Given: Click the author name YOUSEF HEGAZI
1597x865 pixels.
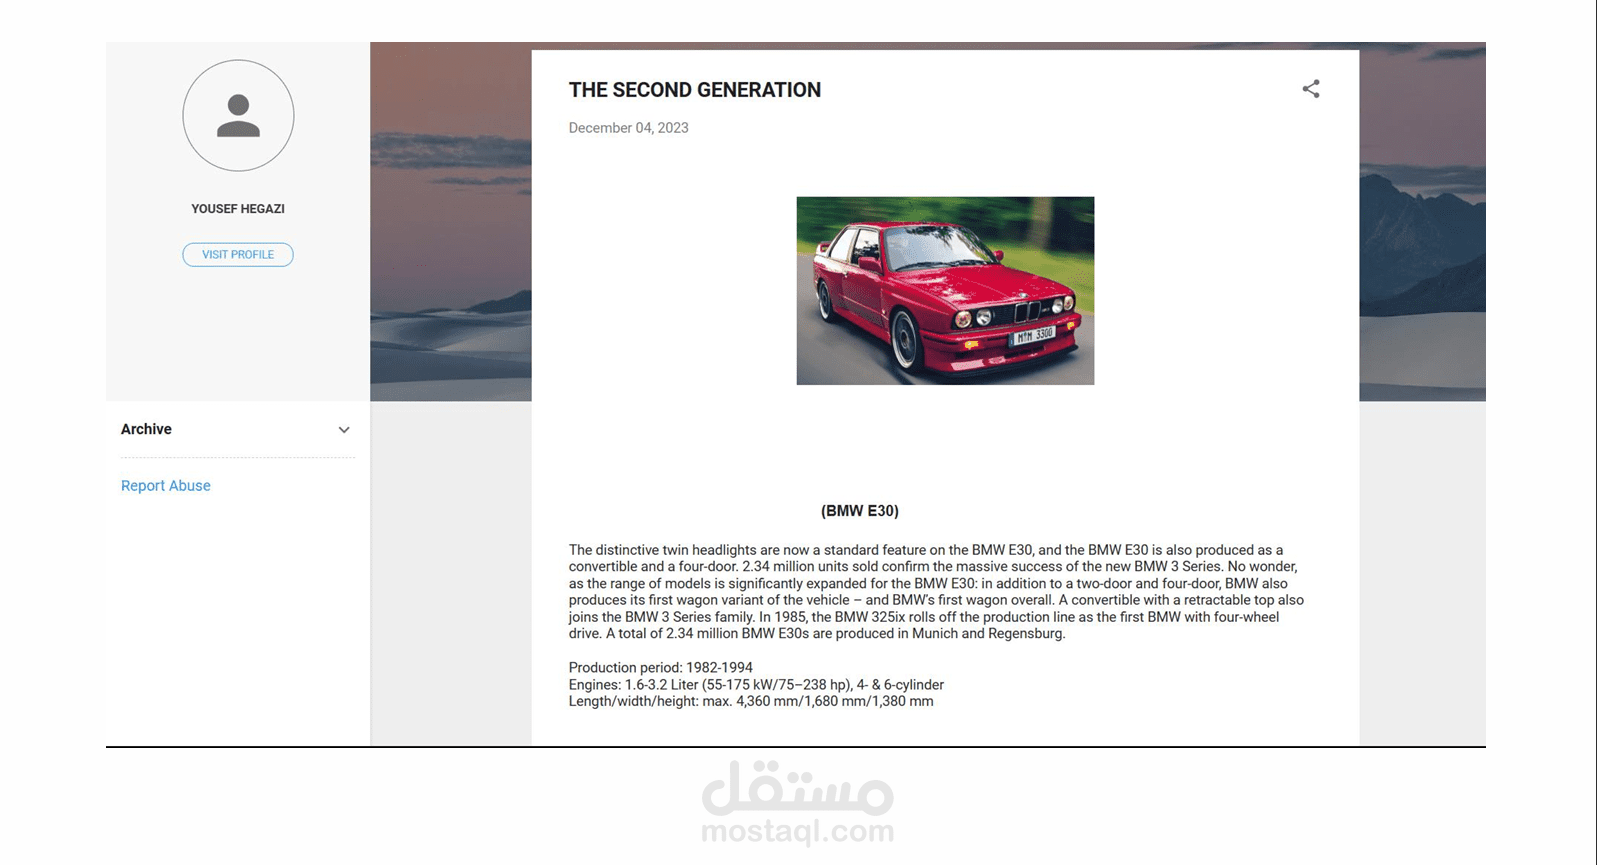Looking at the screenshot, I should (238, 209).
